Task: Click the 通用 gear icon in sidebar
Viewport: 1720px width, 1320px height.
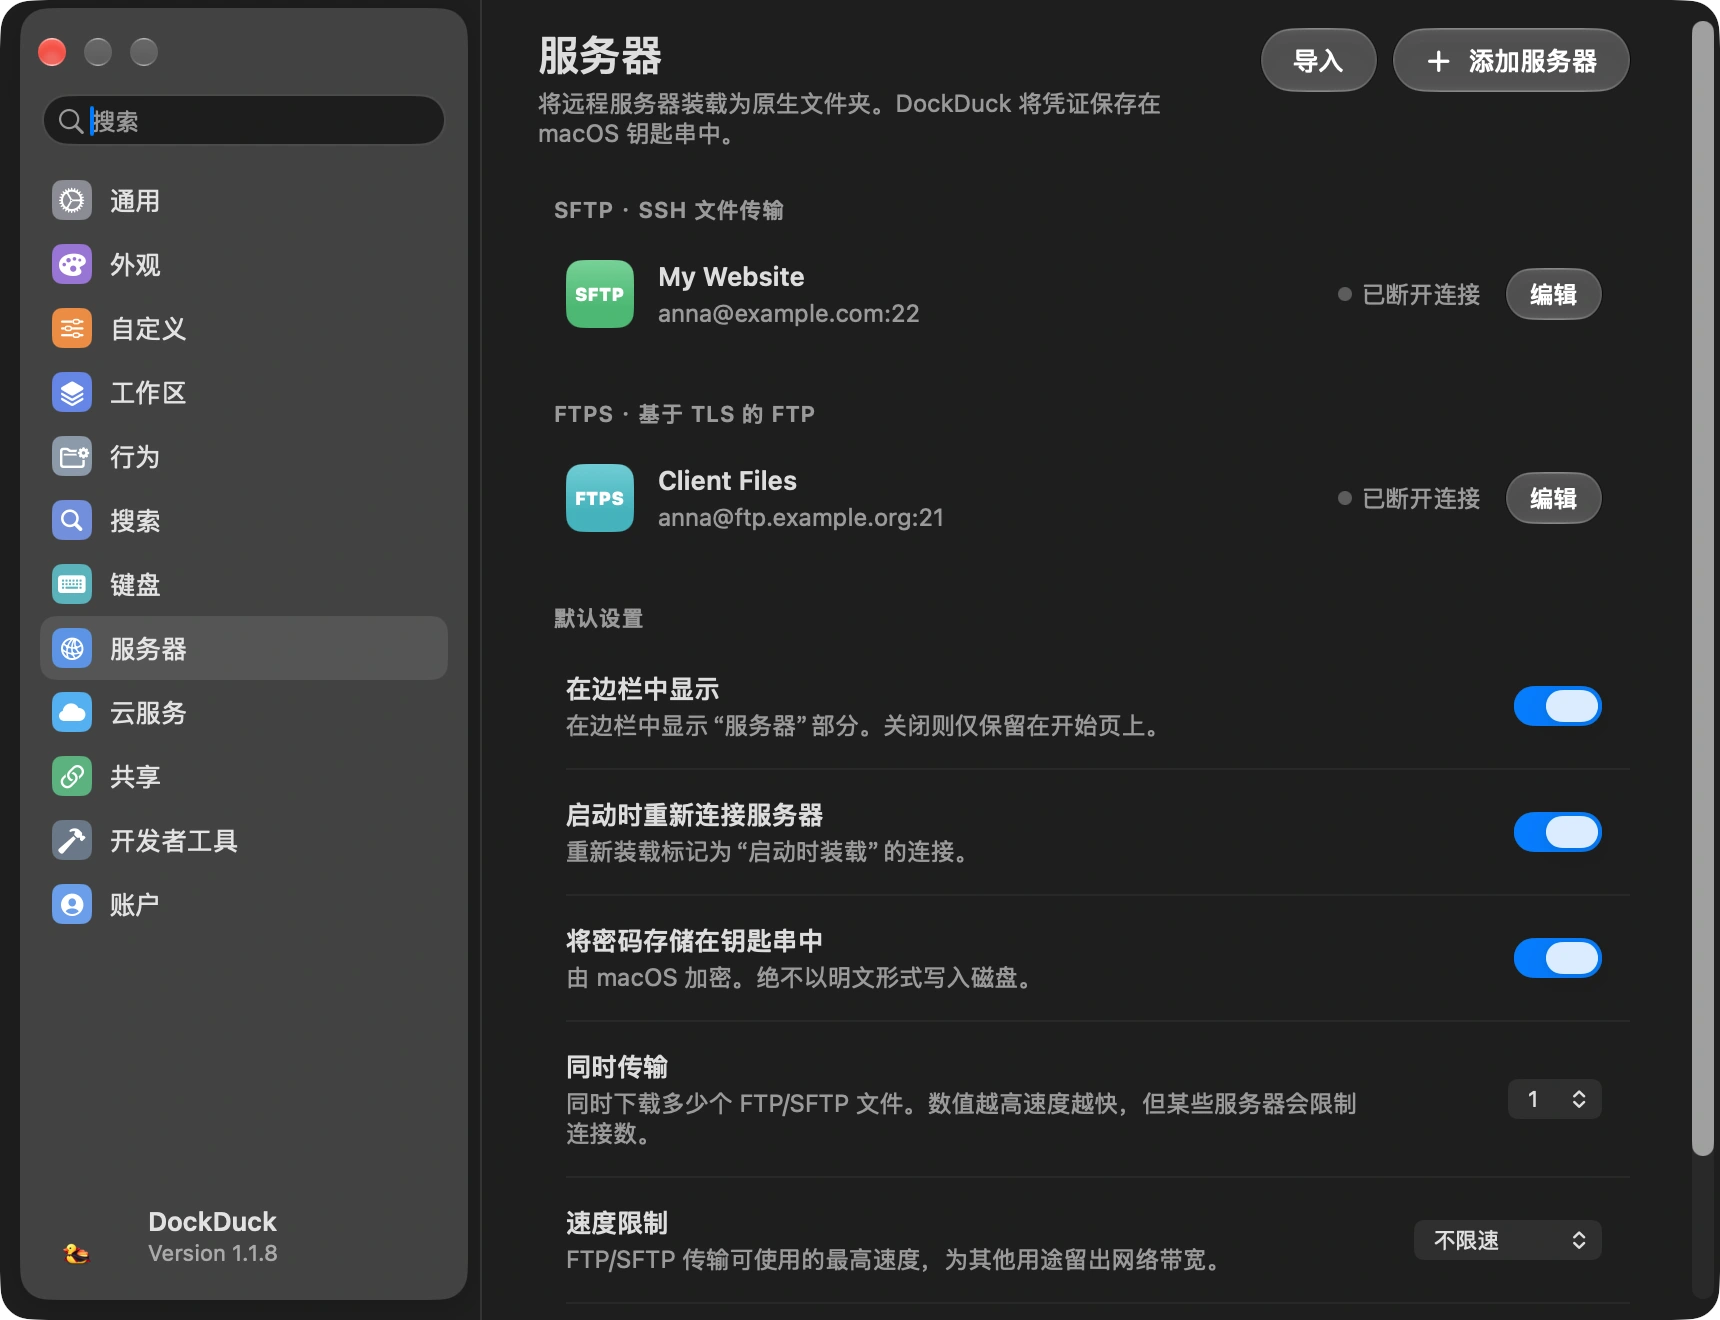Action: pyautogui.click(x=72, y=201)
